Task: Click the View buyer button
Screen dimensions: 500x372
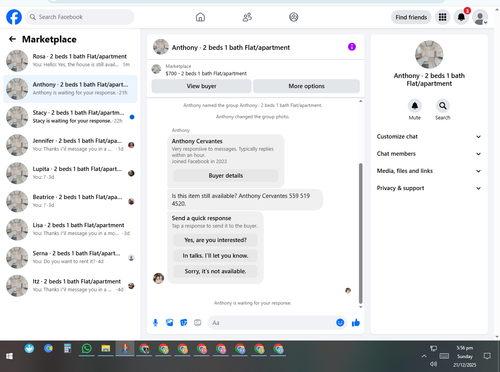Action: [201, 86]
